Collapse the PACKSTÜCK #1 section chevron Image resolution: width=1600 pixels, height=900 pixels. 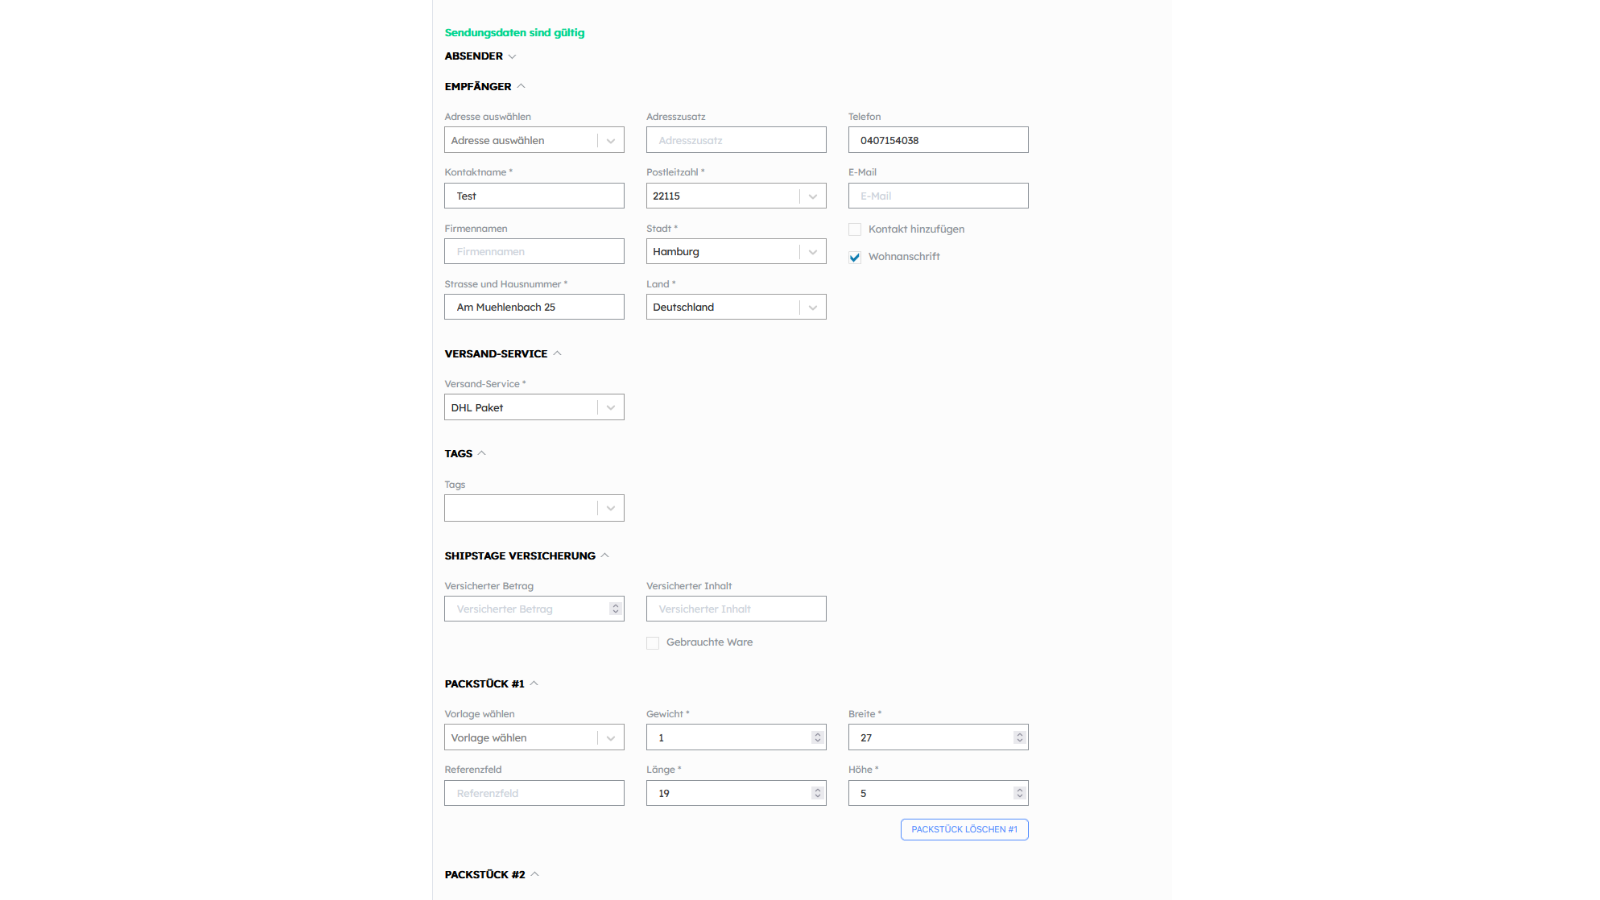coord(534,683)
